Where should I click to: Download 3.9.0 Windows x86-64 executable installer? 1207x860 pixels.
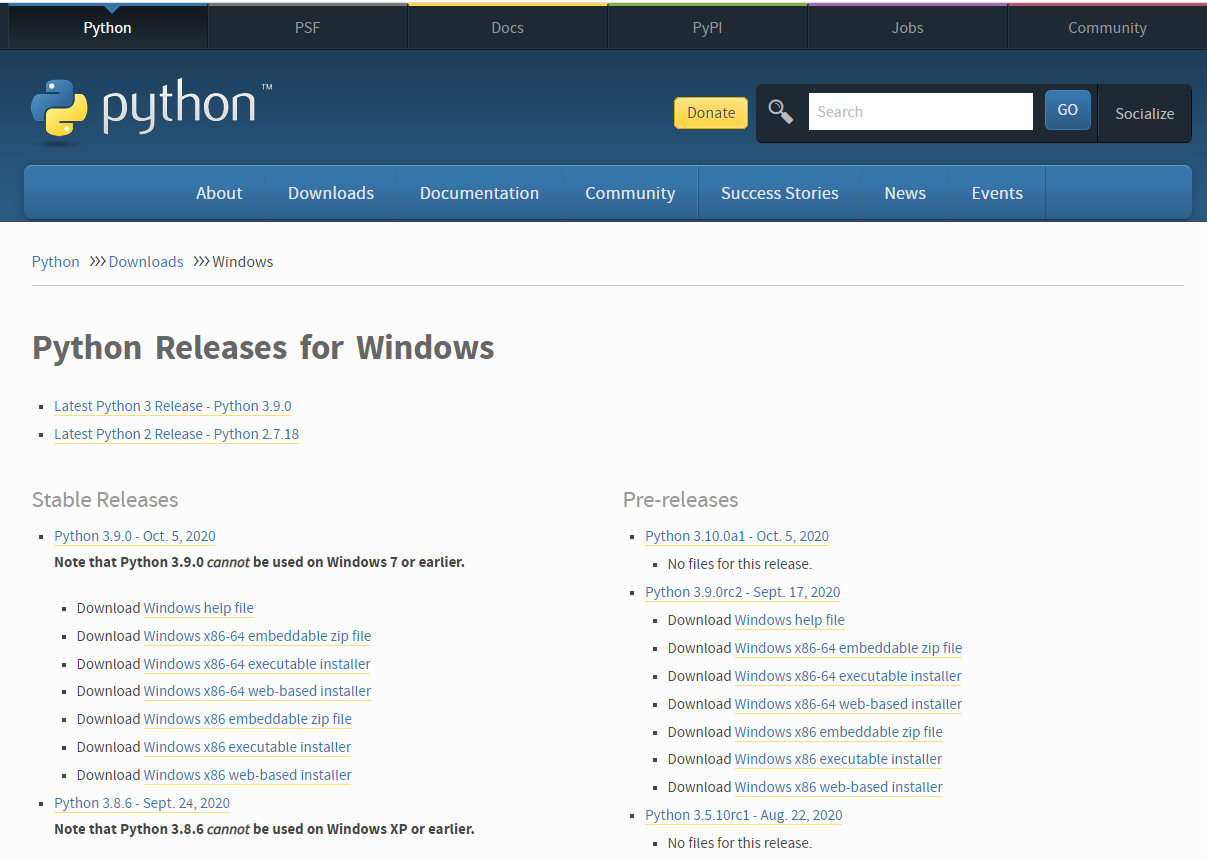pos(257,664)
